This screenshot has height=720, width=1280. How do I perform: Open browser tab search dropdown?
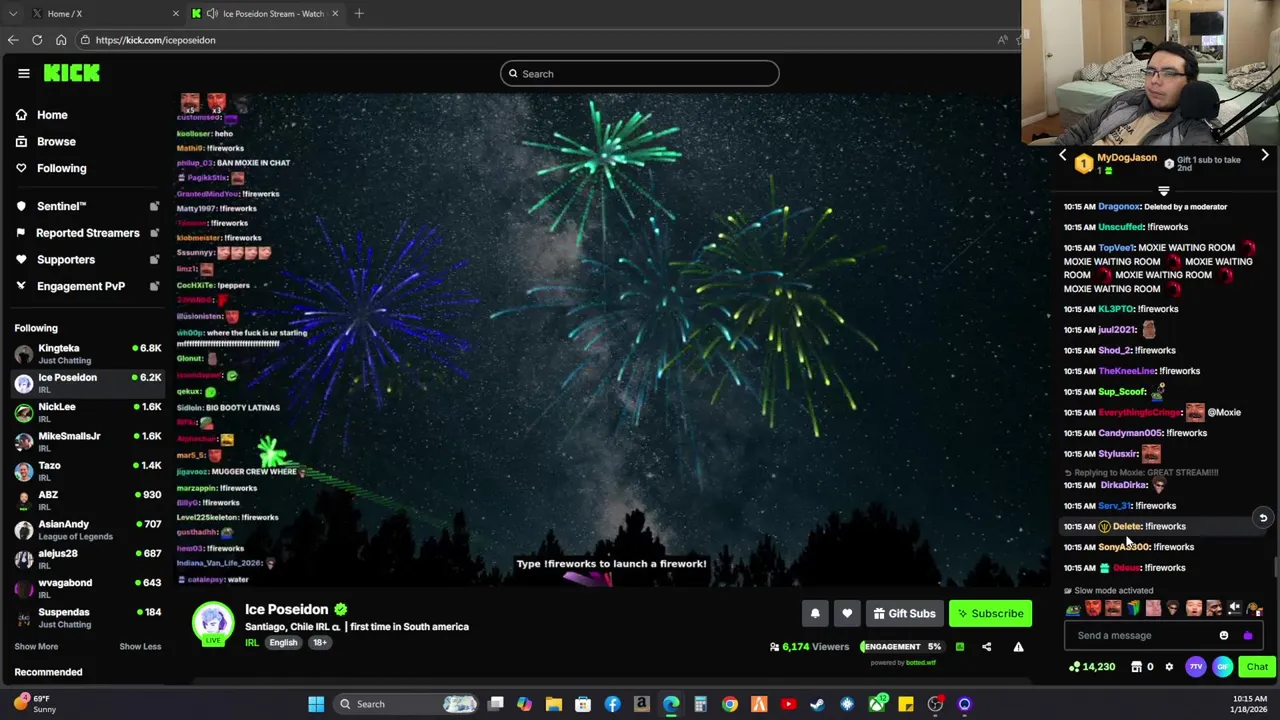12,14
